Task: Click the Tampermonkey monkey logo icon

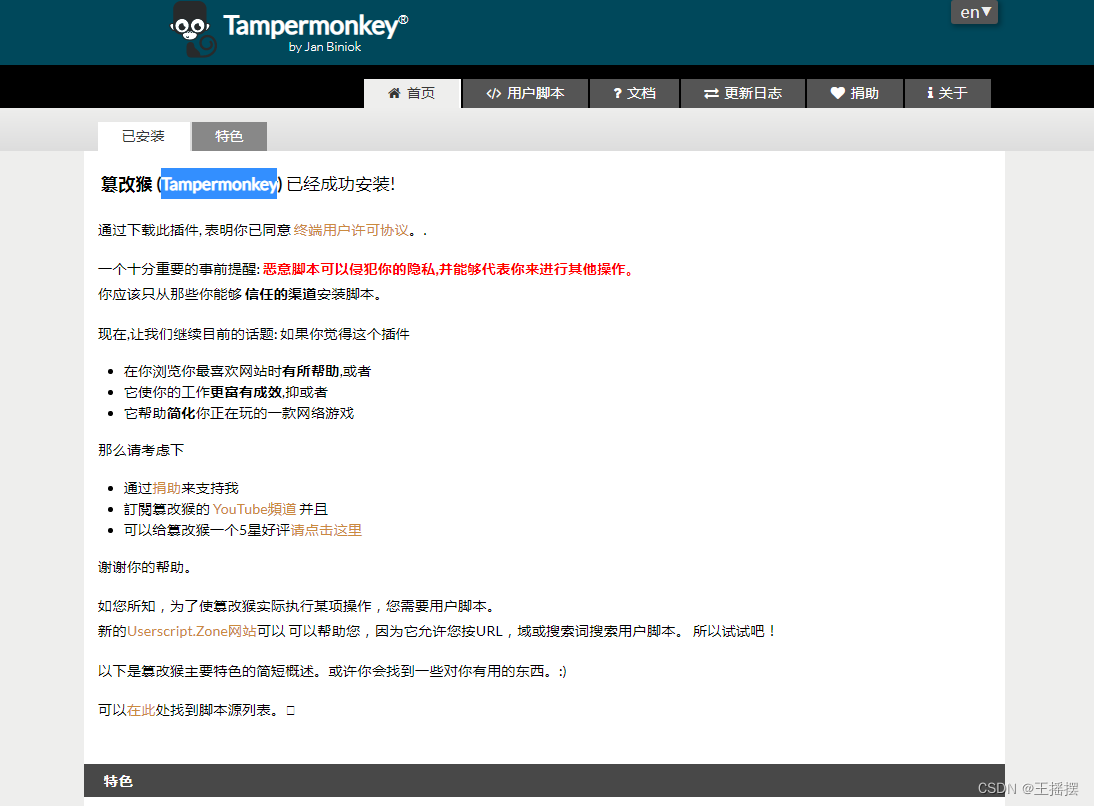Action: pos(193,30)
